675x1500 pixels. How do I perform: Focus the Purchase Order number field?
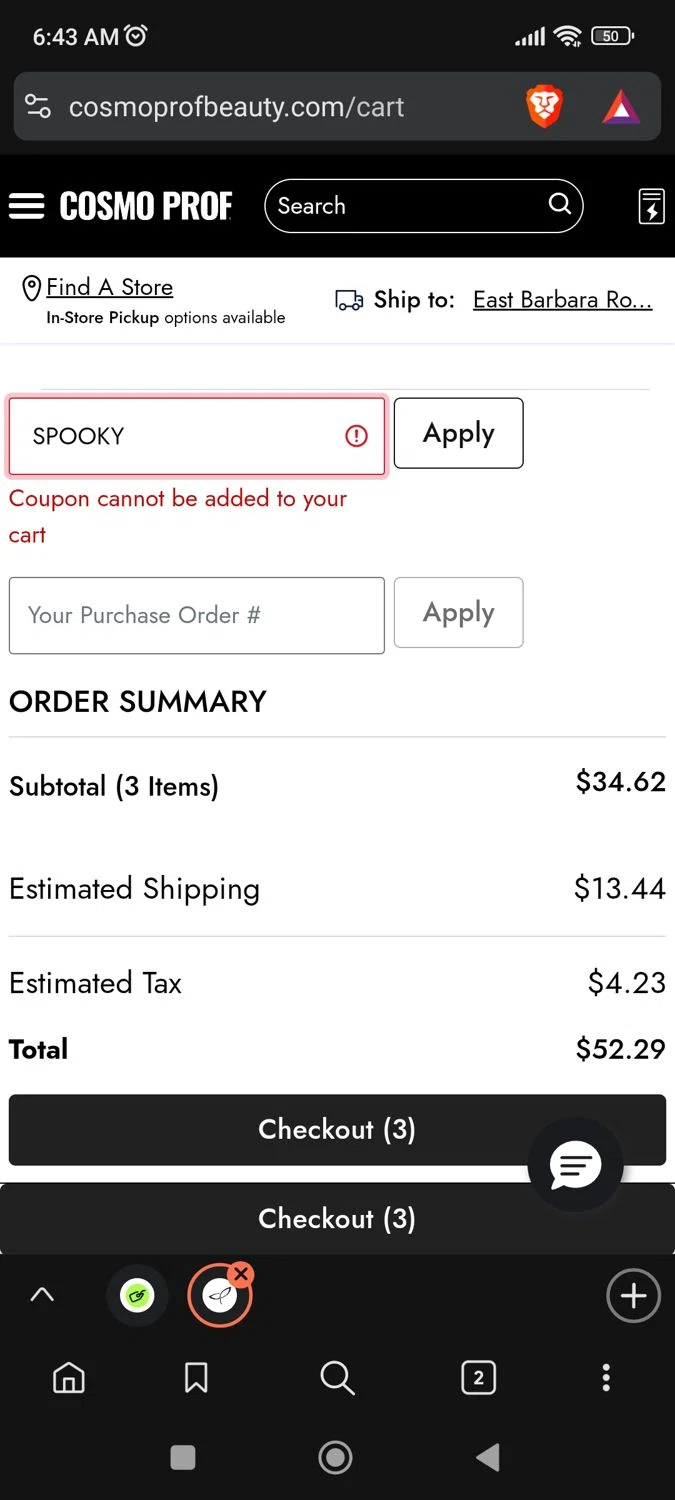pos(196,615)
